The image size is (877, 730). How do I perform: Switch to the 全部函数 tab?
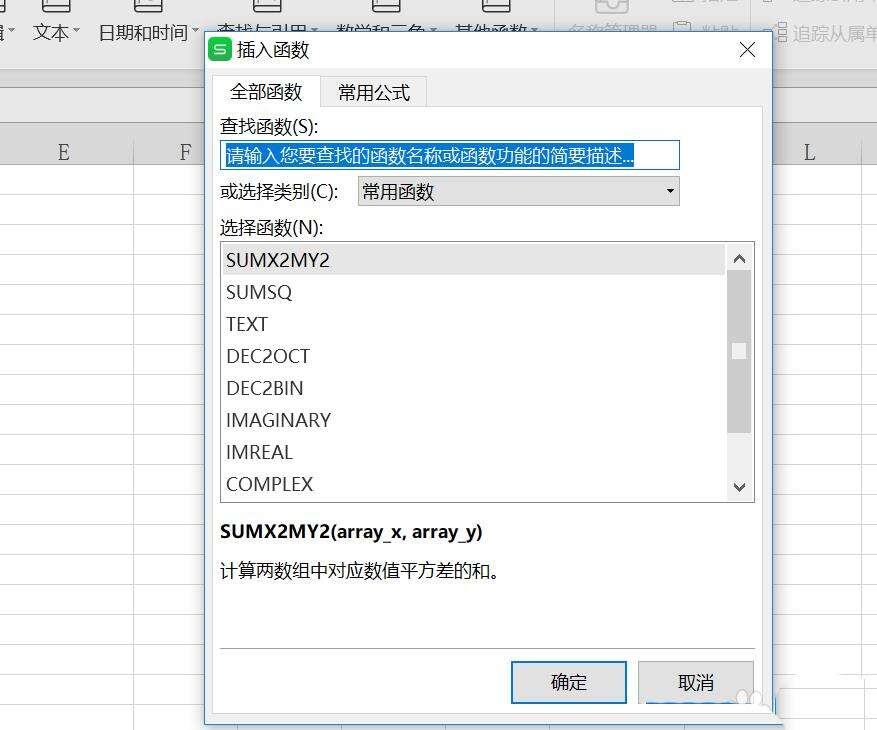click(x=266, y=92)
